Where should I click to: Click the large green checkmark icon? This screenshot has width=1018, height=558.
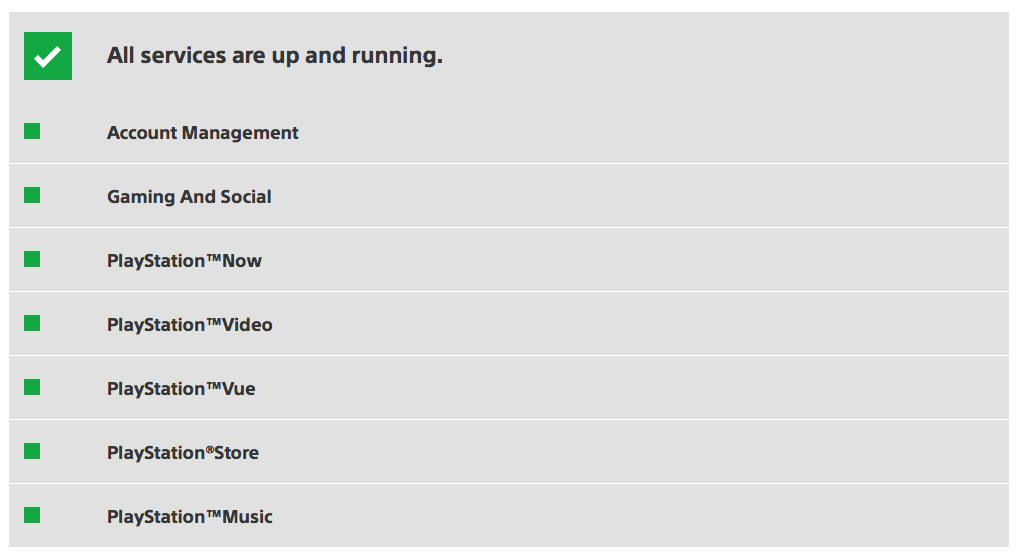click(x=48, y=56)
